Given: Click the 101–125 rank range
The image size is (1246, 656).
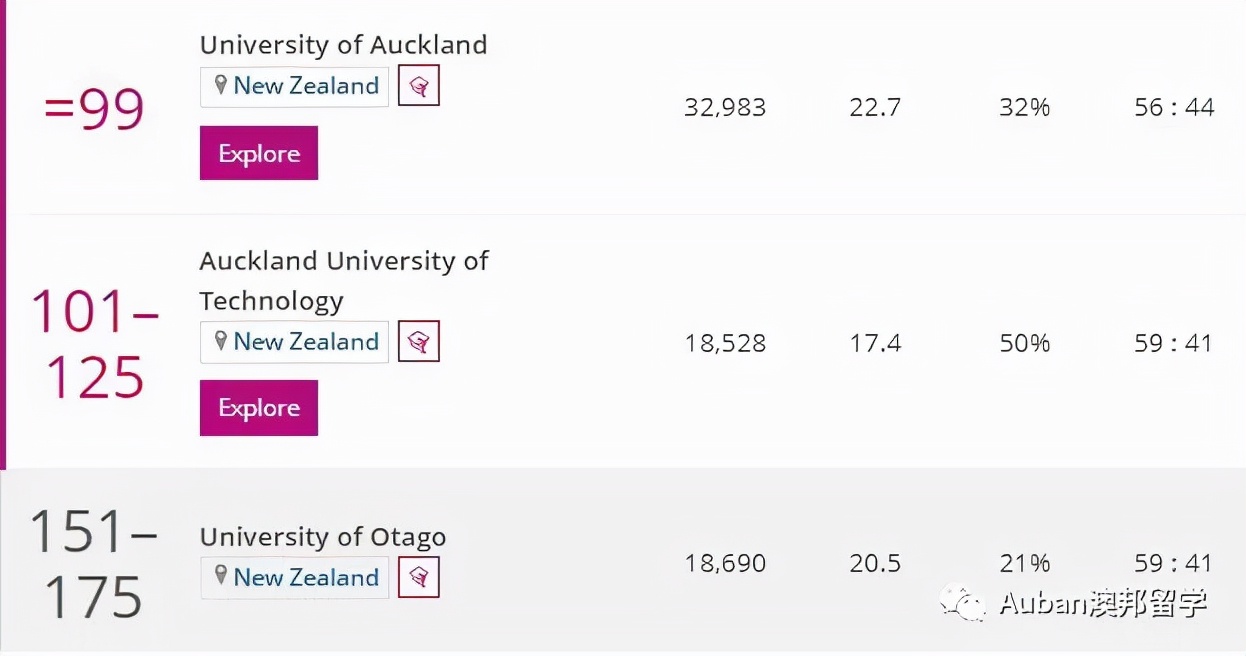Looking at the screenshot, I should point(95,343).
